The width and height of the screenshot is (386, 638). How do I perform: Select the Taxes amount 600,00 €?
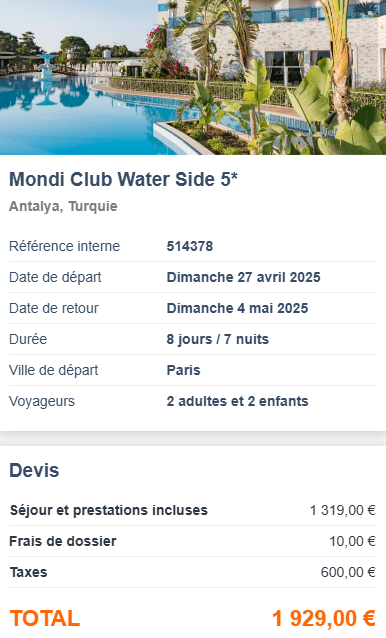pyautogui.click(x=348, y=572)
